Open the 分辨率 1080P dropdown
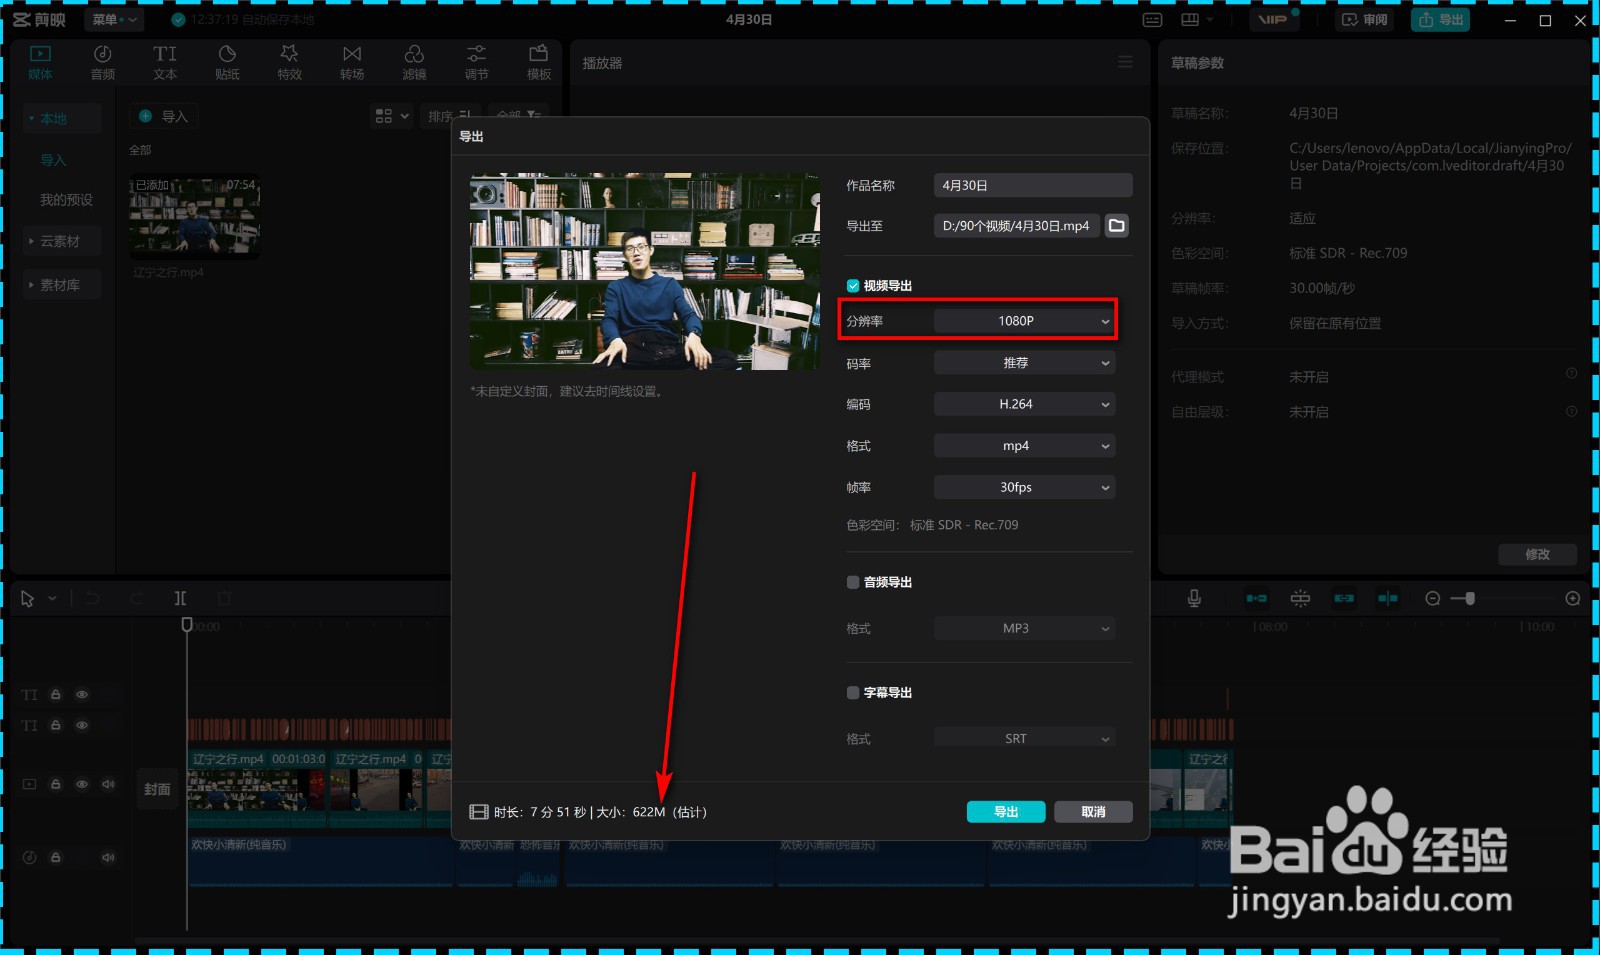This screenshot has width=1600, height=955. [1025, 321]
